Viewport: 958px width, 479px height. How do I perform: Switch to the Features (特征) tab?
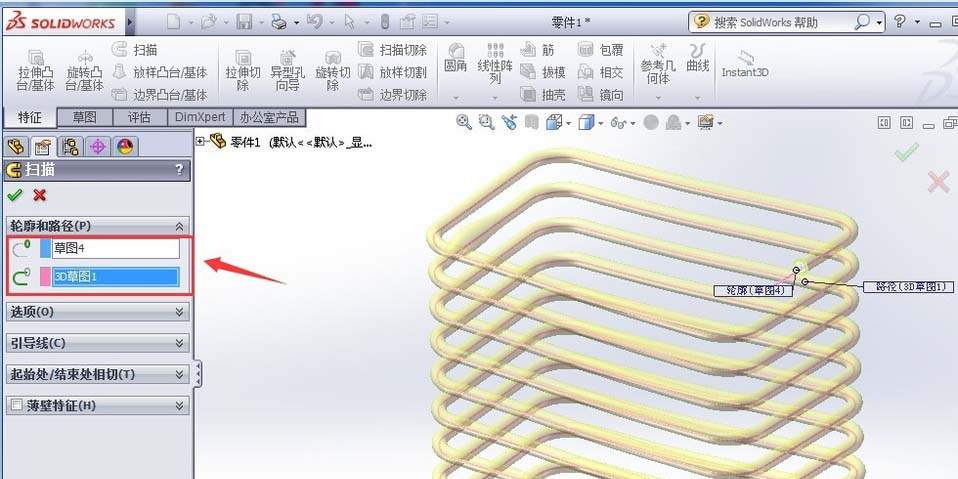pos(29,117)
